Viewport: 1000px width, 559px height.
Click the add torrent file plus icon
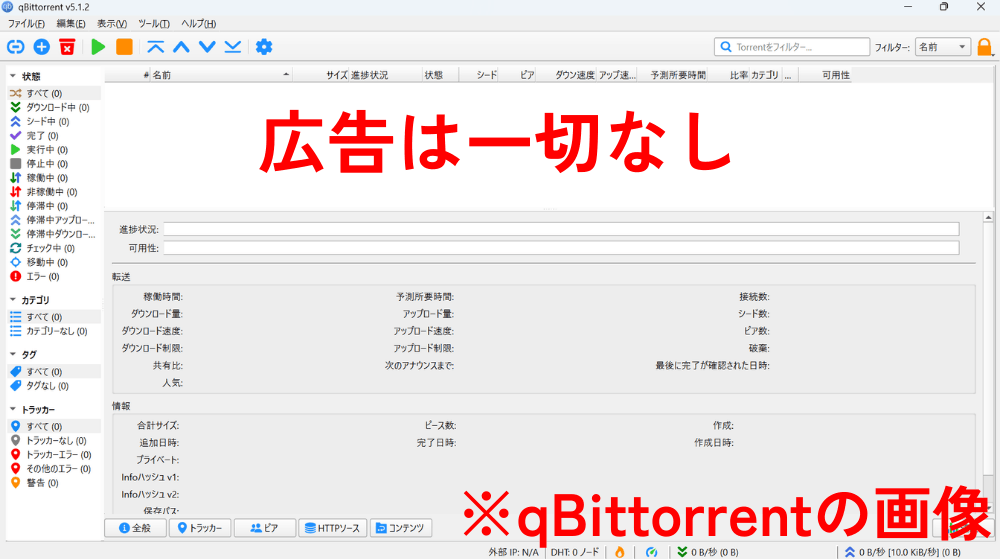tap(41, 47)
